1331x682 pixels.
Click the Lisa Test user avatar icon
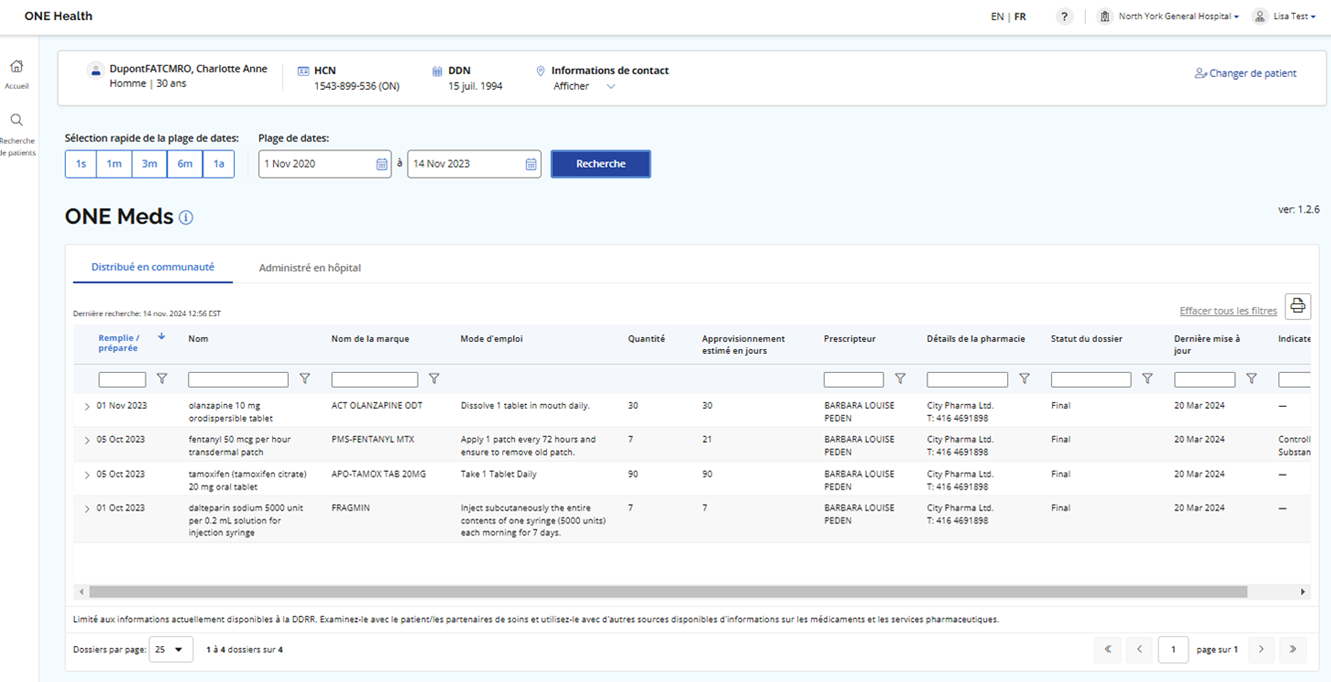click(1260, 17)
